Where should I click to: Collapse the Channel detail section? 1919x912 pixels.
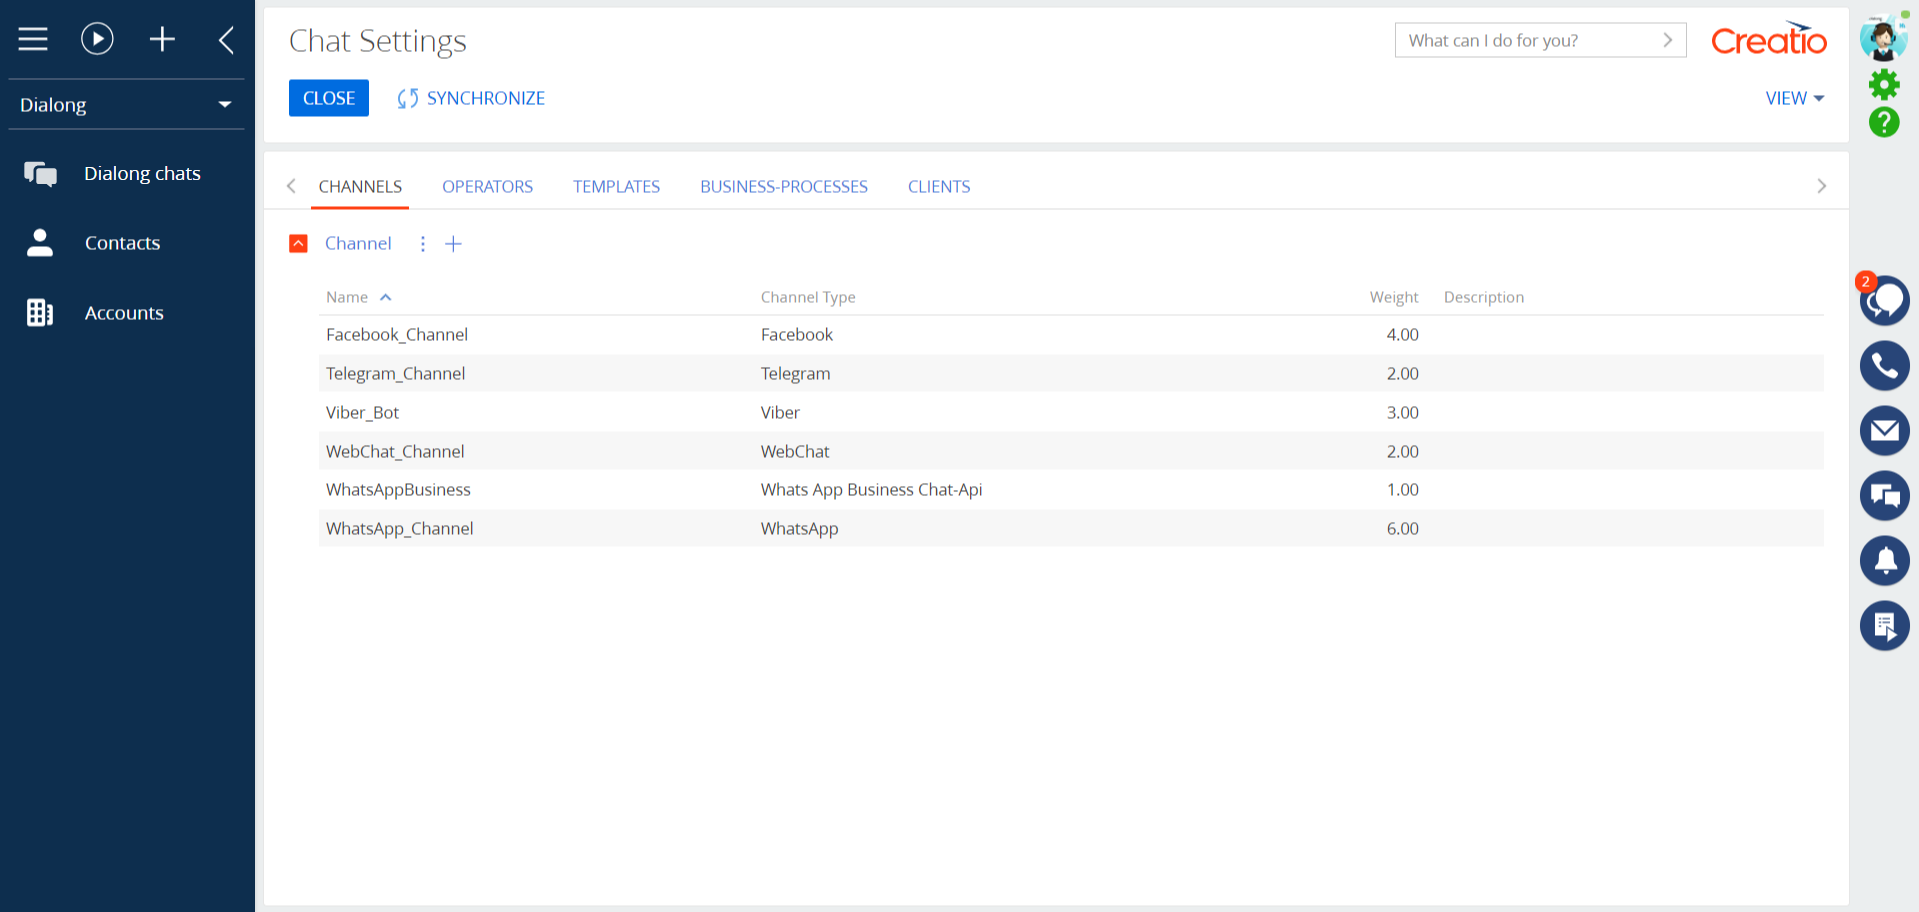[298, 244]
